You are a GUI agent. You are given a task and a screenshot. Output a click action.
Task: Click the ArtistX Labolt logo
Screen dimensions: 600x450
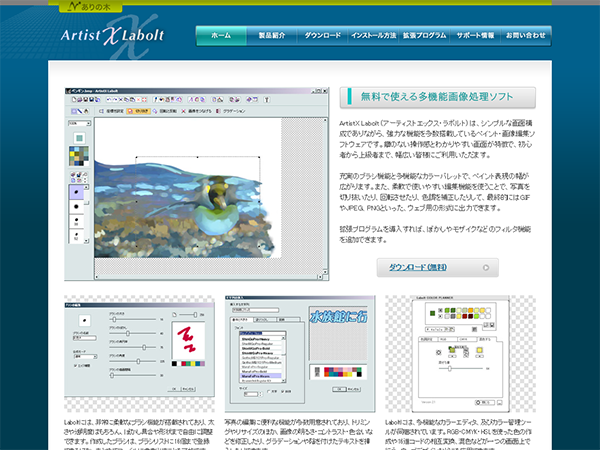coord(112,36)
